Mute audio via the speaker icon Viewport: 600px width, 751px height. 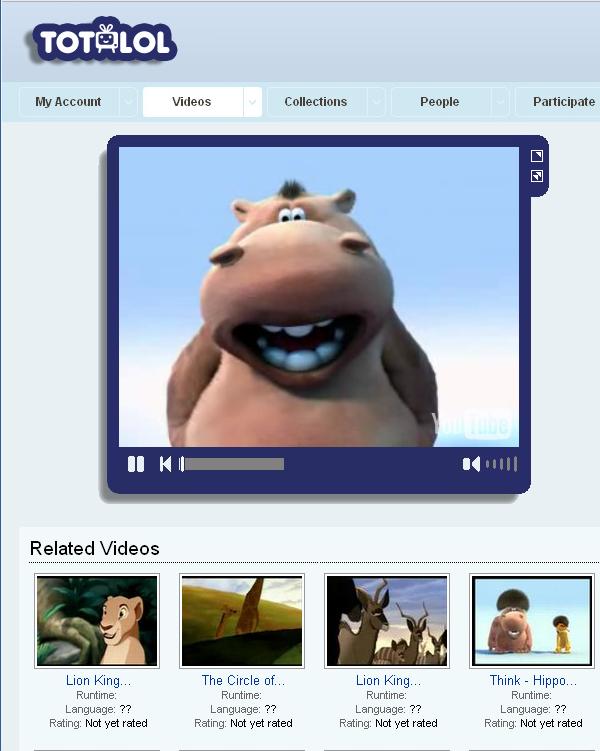coord(471,464)
